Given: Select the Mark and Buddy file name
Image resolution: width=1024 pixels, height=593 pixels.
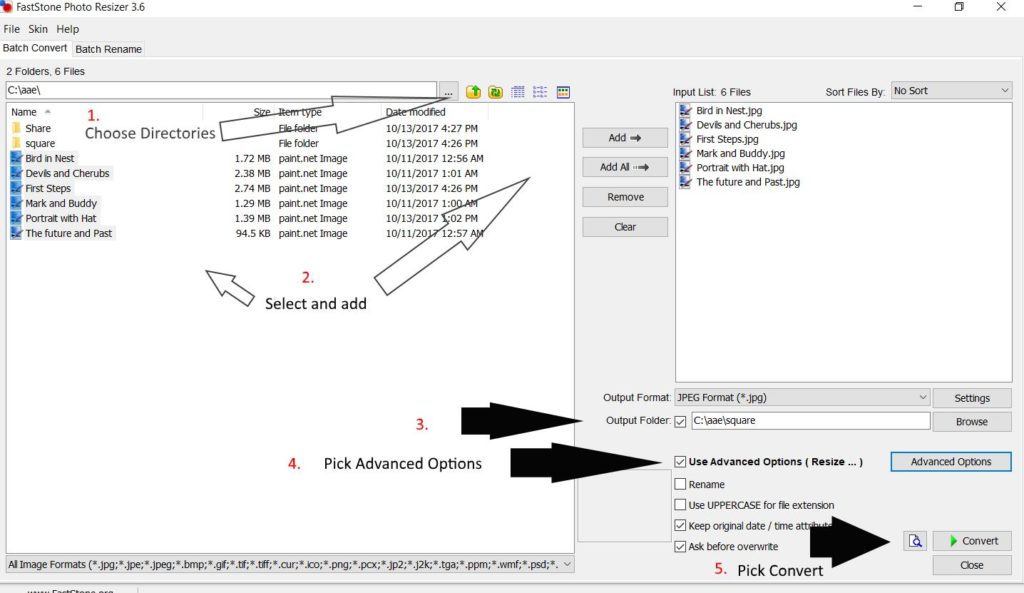Looking at the screenshot, I should [61, 203].
